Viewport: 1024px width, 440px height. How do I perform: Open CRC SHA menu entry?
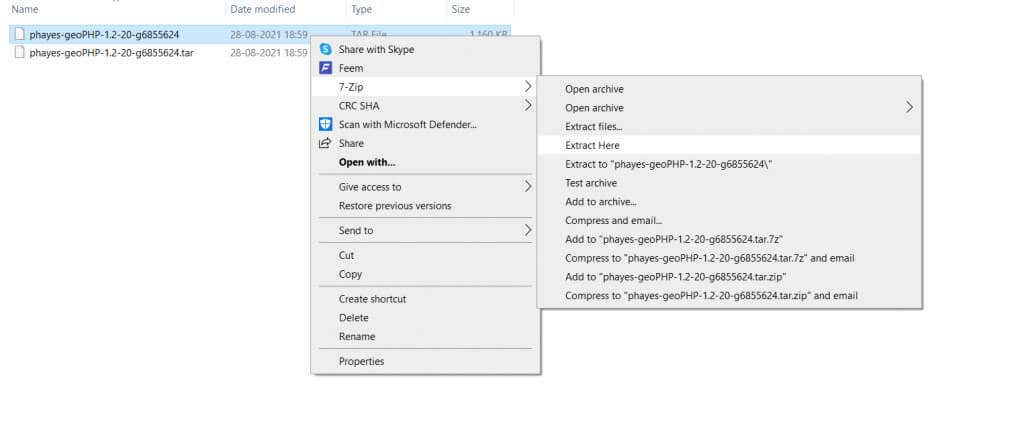point(426,105)
